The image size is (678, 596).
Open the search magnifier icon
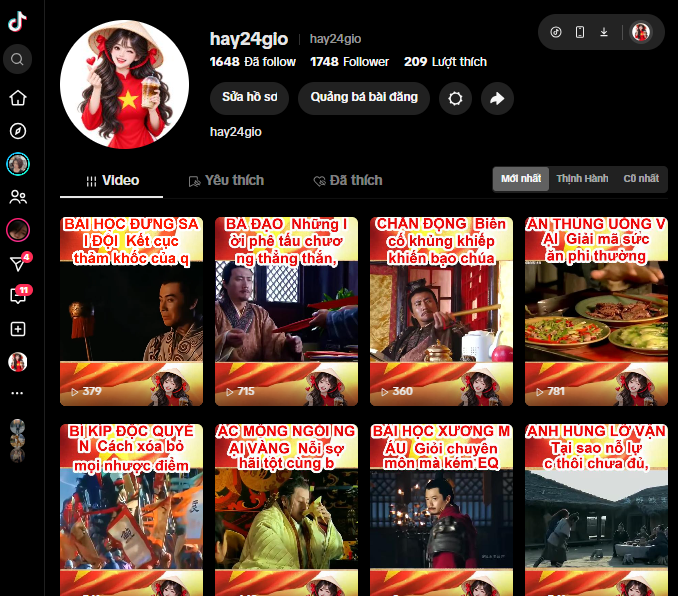pyautogui.click(x=17, y=59)
